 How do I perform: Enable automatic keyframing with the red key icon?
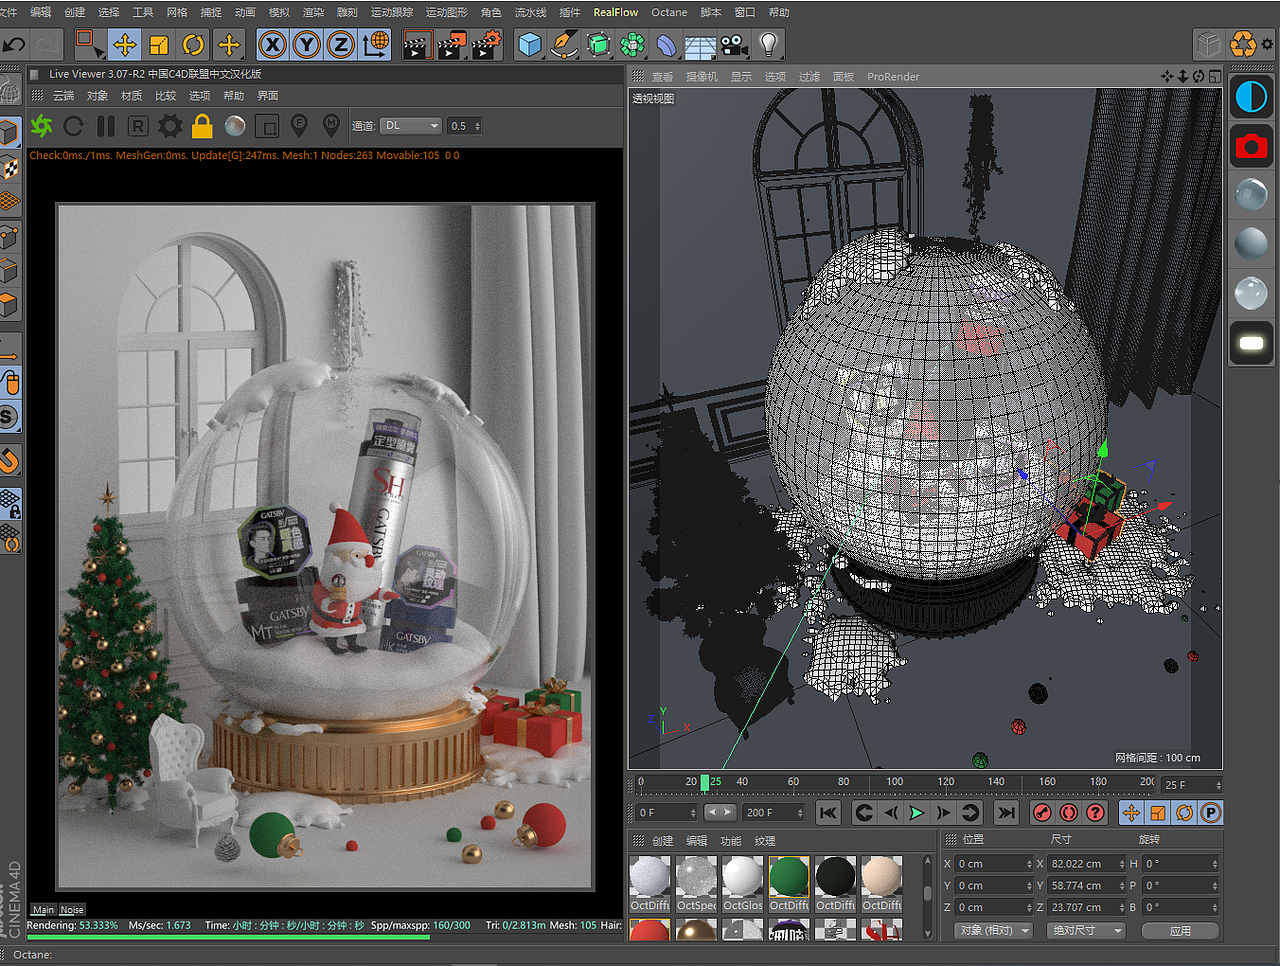1041,813
